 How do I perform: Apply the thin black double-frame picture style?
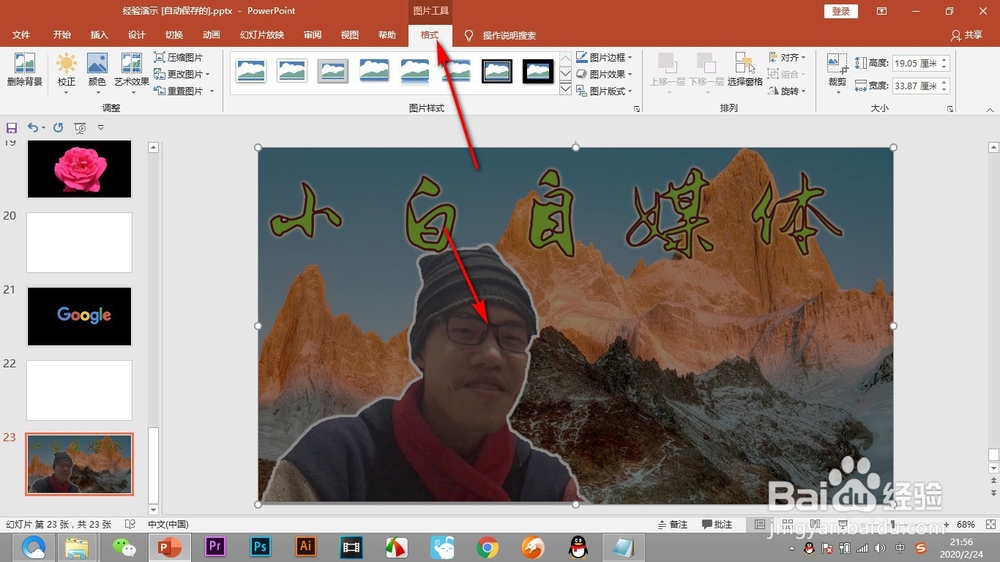[497, 71]
